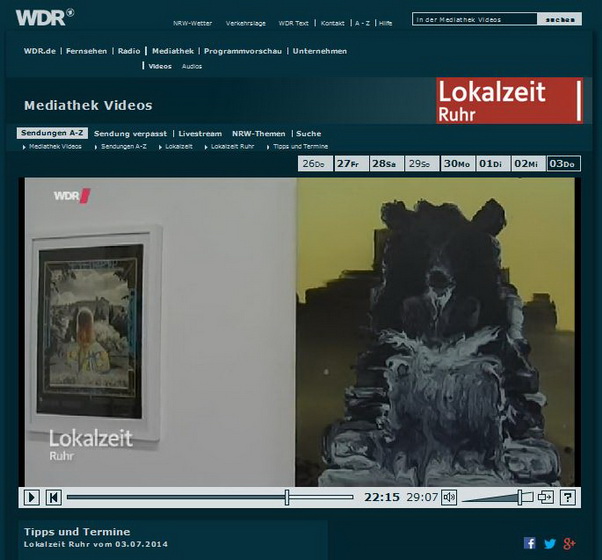Viewport: 602px width, 560px height.
Task: Share the video on Twitter
Action: point(550,543)
